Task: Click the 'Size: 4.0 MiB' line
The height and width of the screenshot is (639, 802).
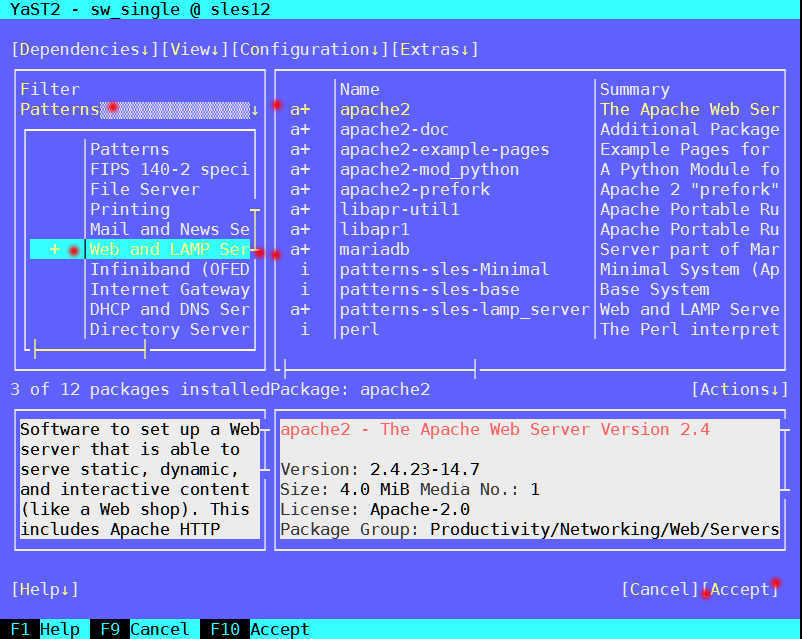Action: 345,489
